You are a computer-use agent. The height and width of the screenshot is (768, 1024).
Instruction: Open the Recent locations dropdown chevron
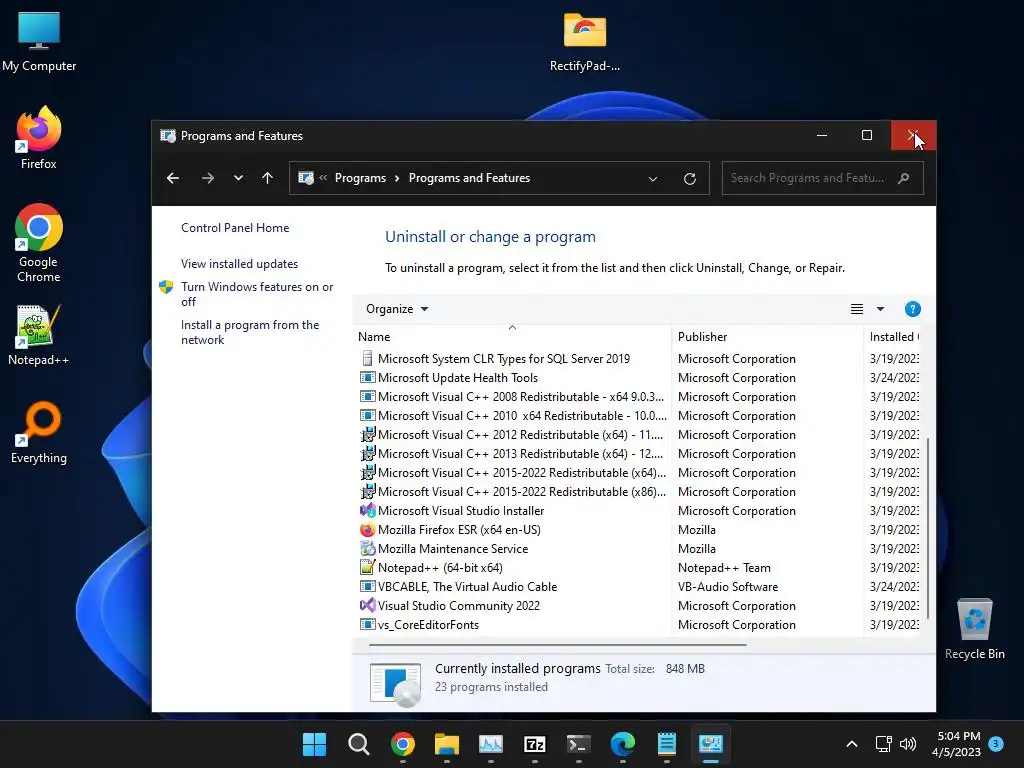(238, 178)
